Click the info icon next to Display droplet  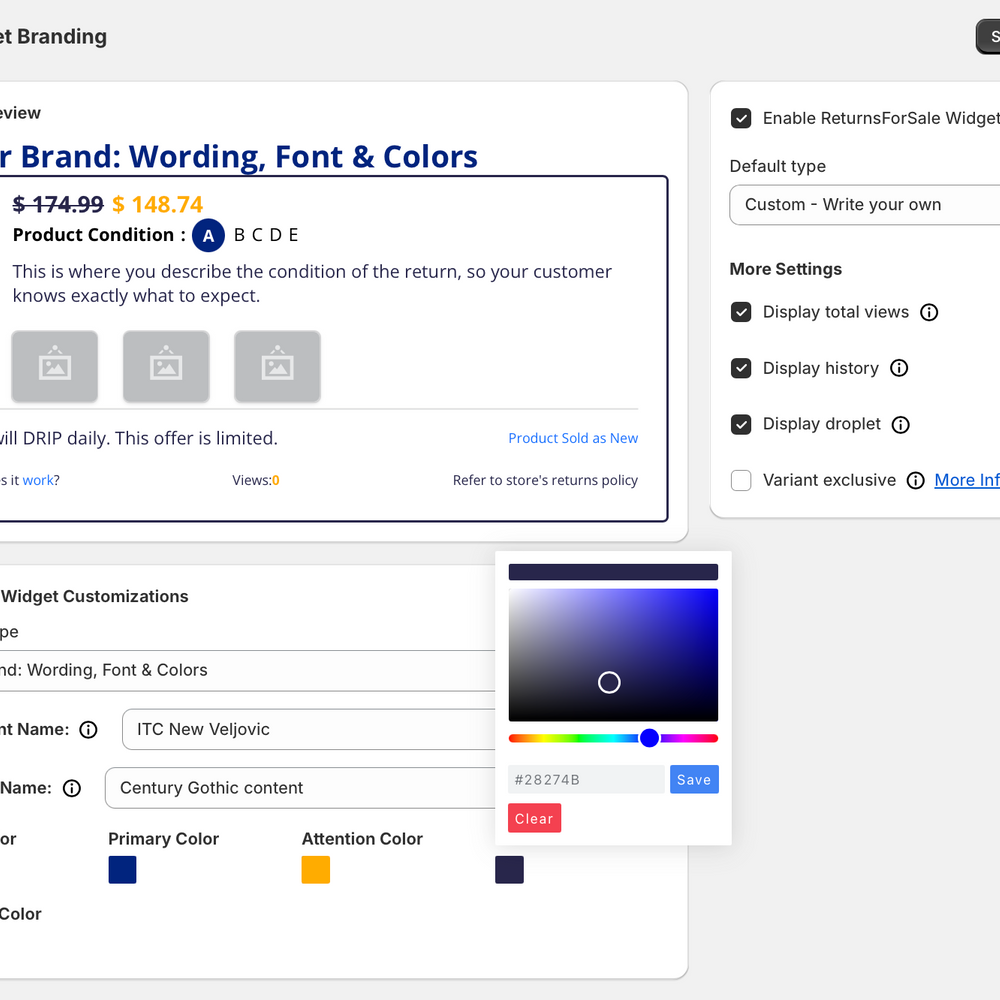(900, 424)
